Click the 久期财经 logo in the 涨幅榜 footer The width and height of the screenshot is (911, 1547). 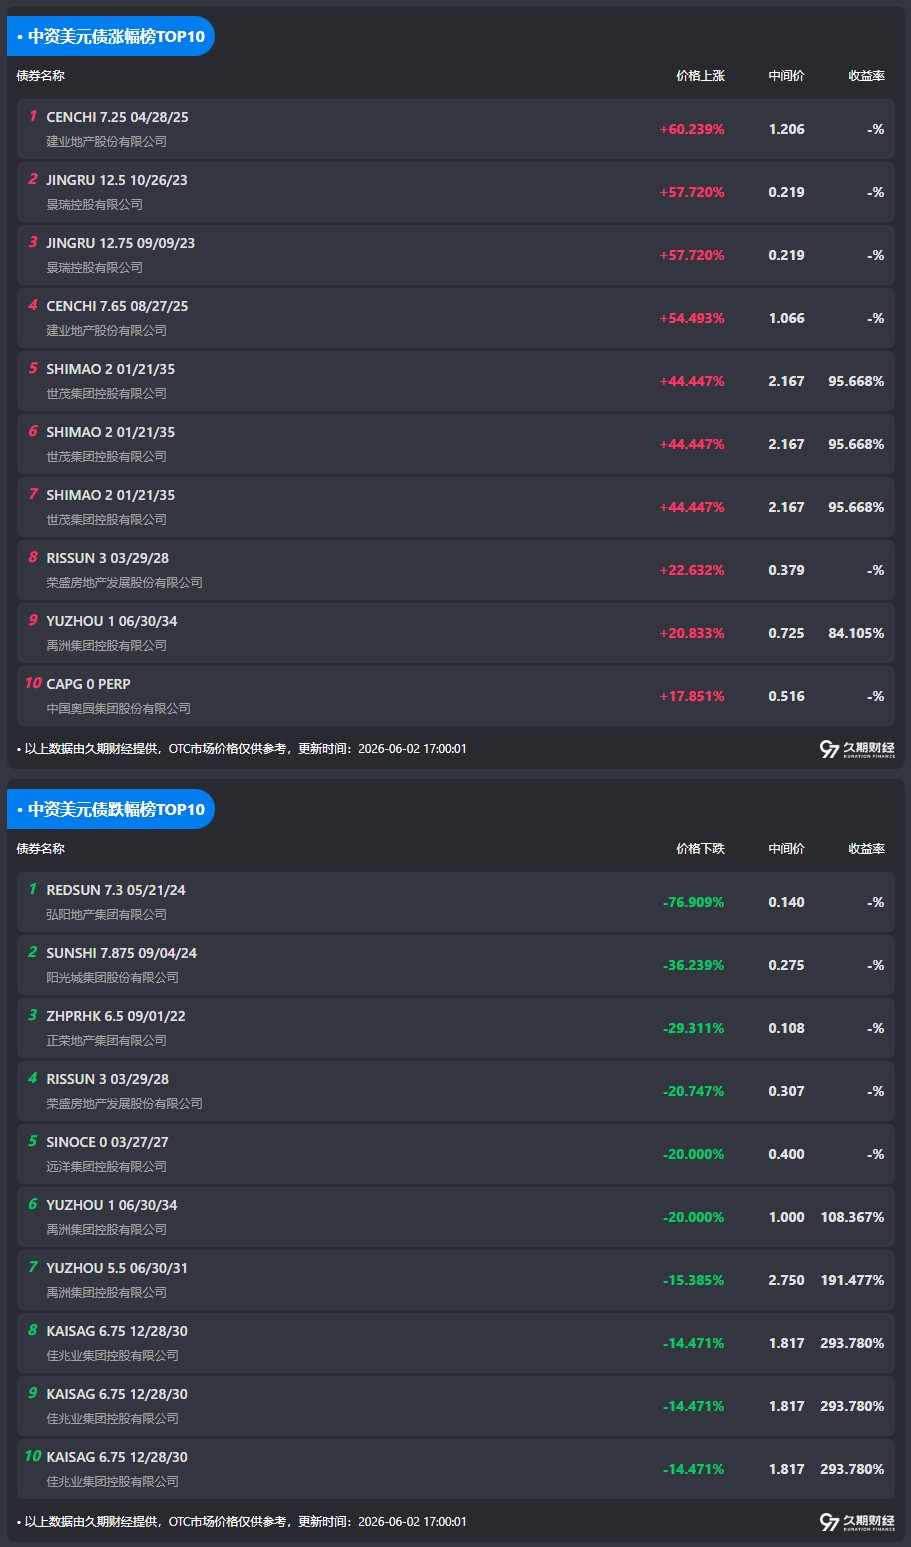[x=857, y=749]
